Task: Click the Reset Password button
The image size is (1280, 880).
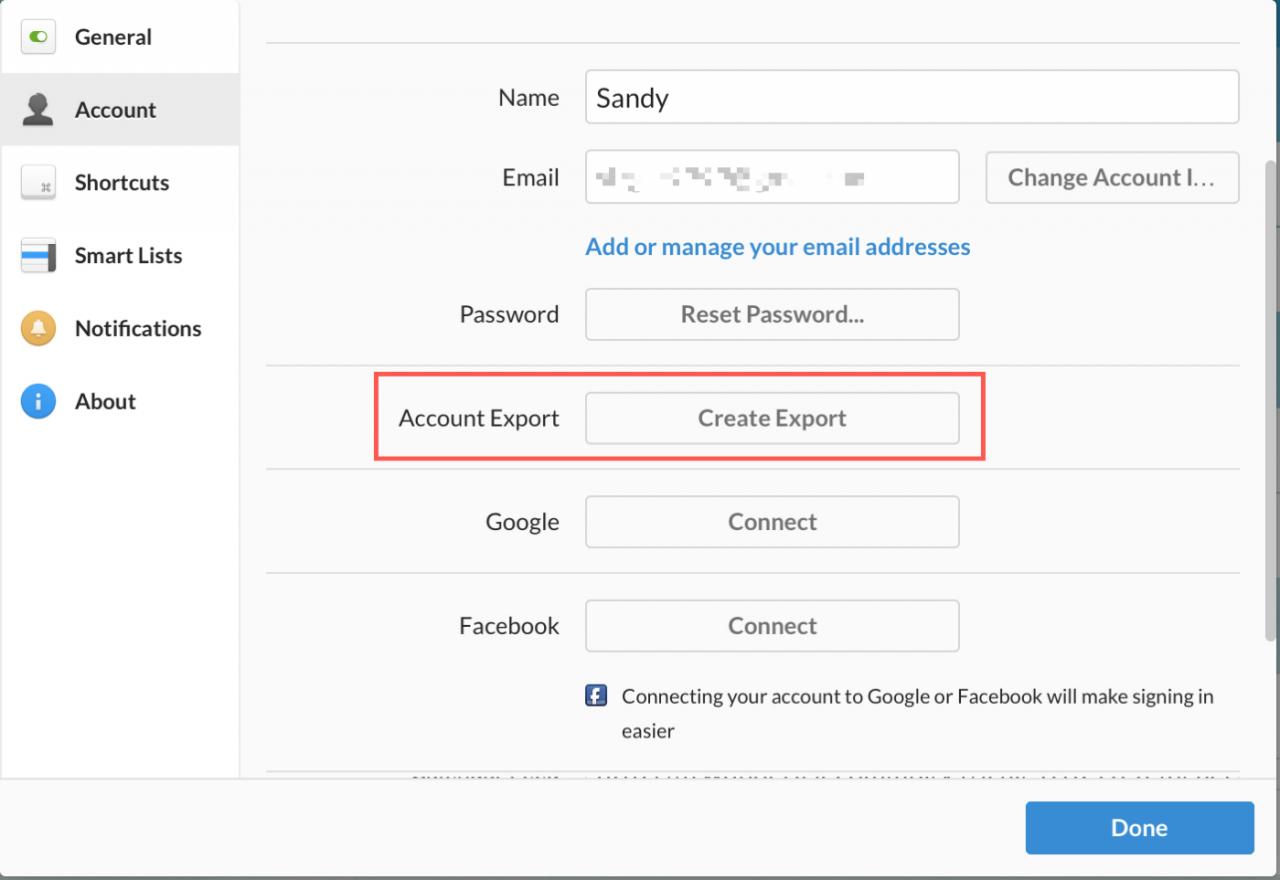Action: [x=772, y=314]
